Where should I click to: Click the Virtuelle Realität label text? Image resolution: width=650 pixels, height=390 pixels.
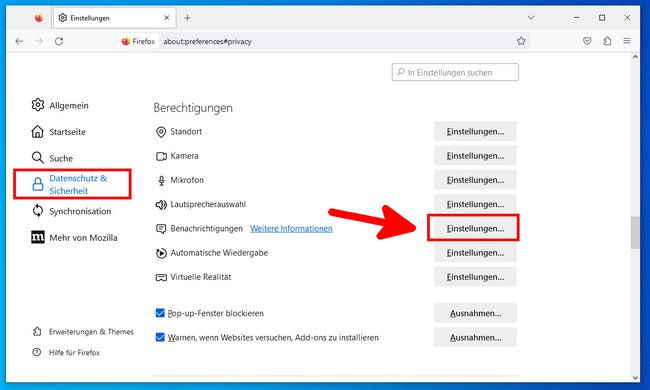(201, 277)
